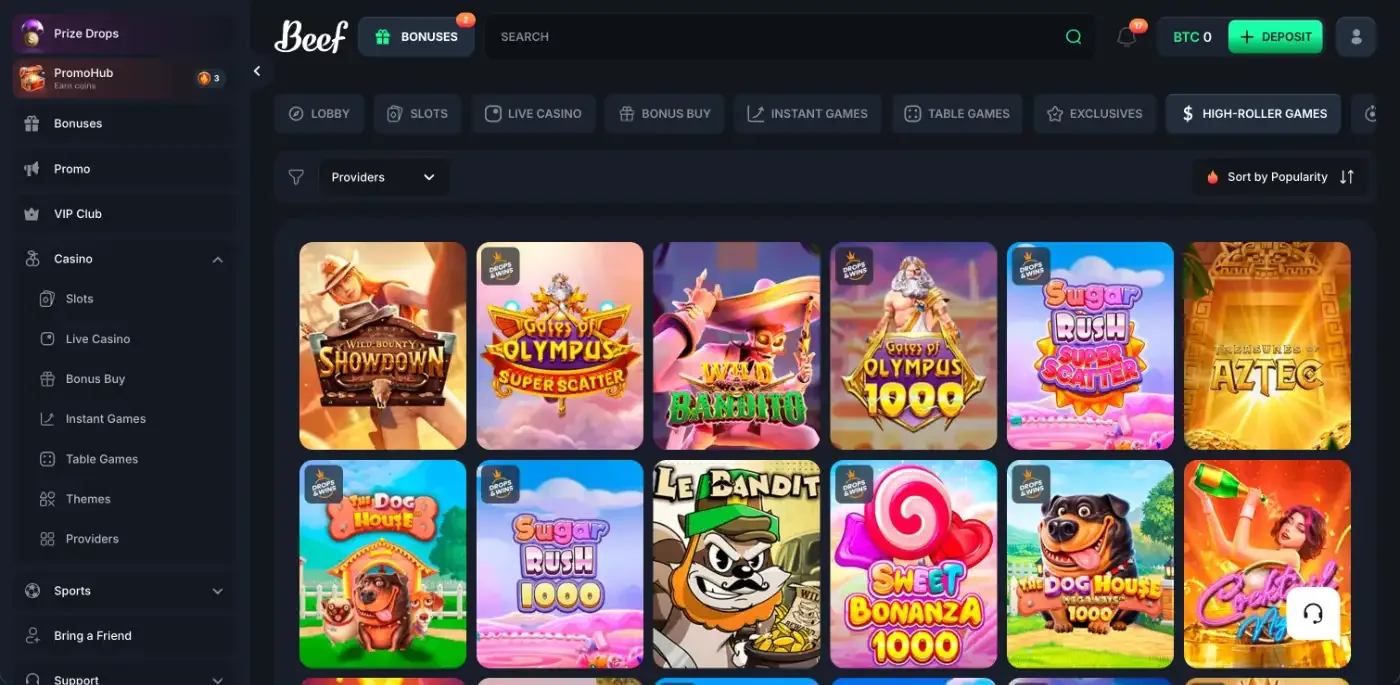Switch to the Bonus Buy tab
This screenshot has height=685, width=1400.
(664, 114)
